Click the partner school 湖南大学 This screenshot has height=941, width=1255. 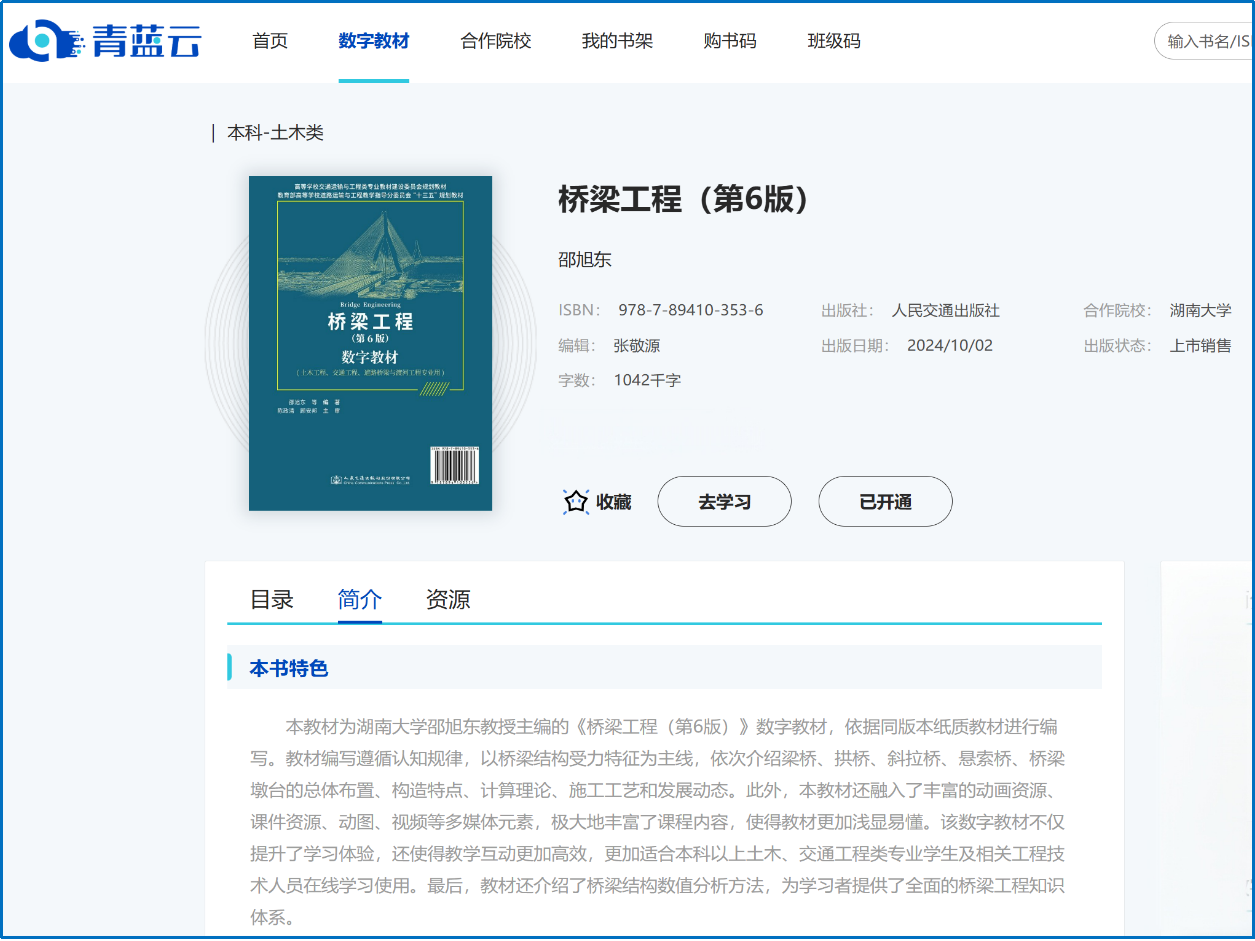(x=1200, y=311)
